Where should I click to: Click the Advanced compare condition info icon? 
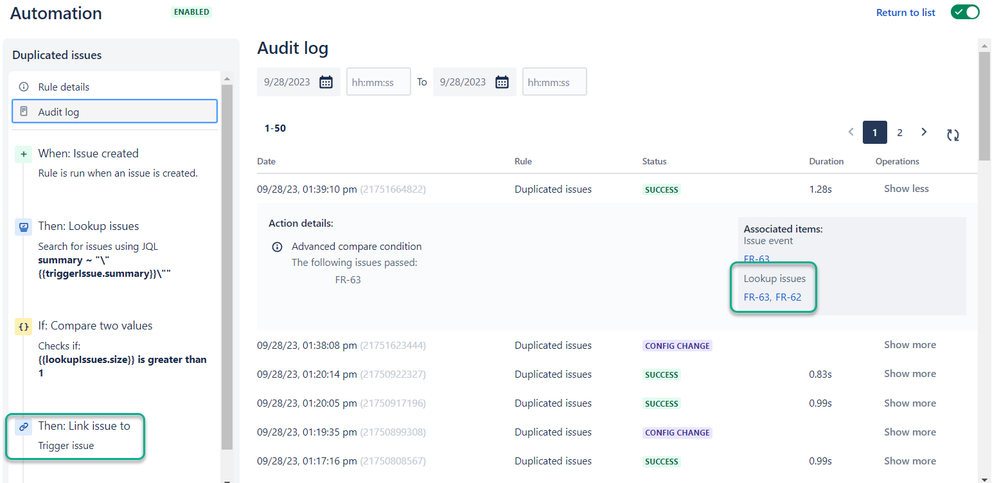277,247
